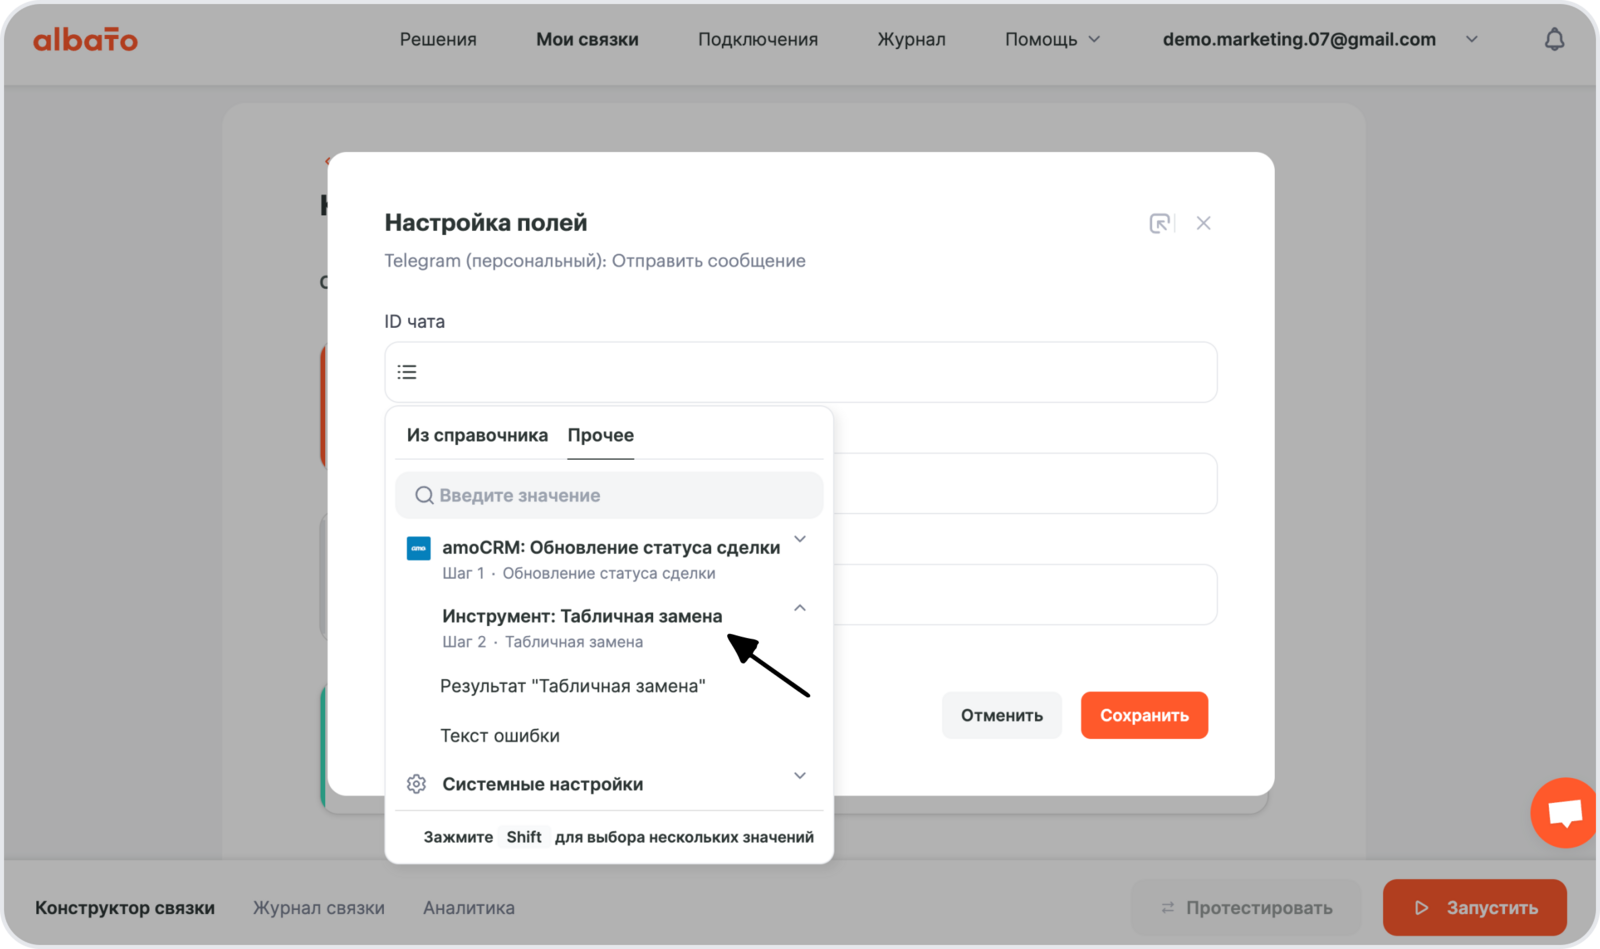Click the list icon in ID чата field
1600x949 pixels.
click(407, 372)
